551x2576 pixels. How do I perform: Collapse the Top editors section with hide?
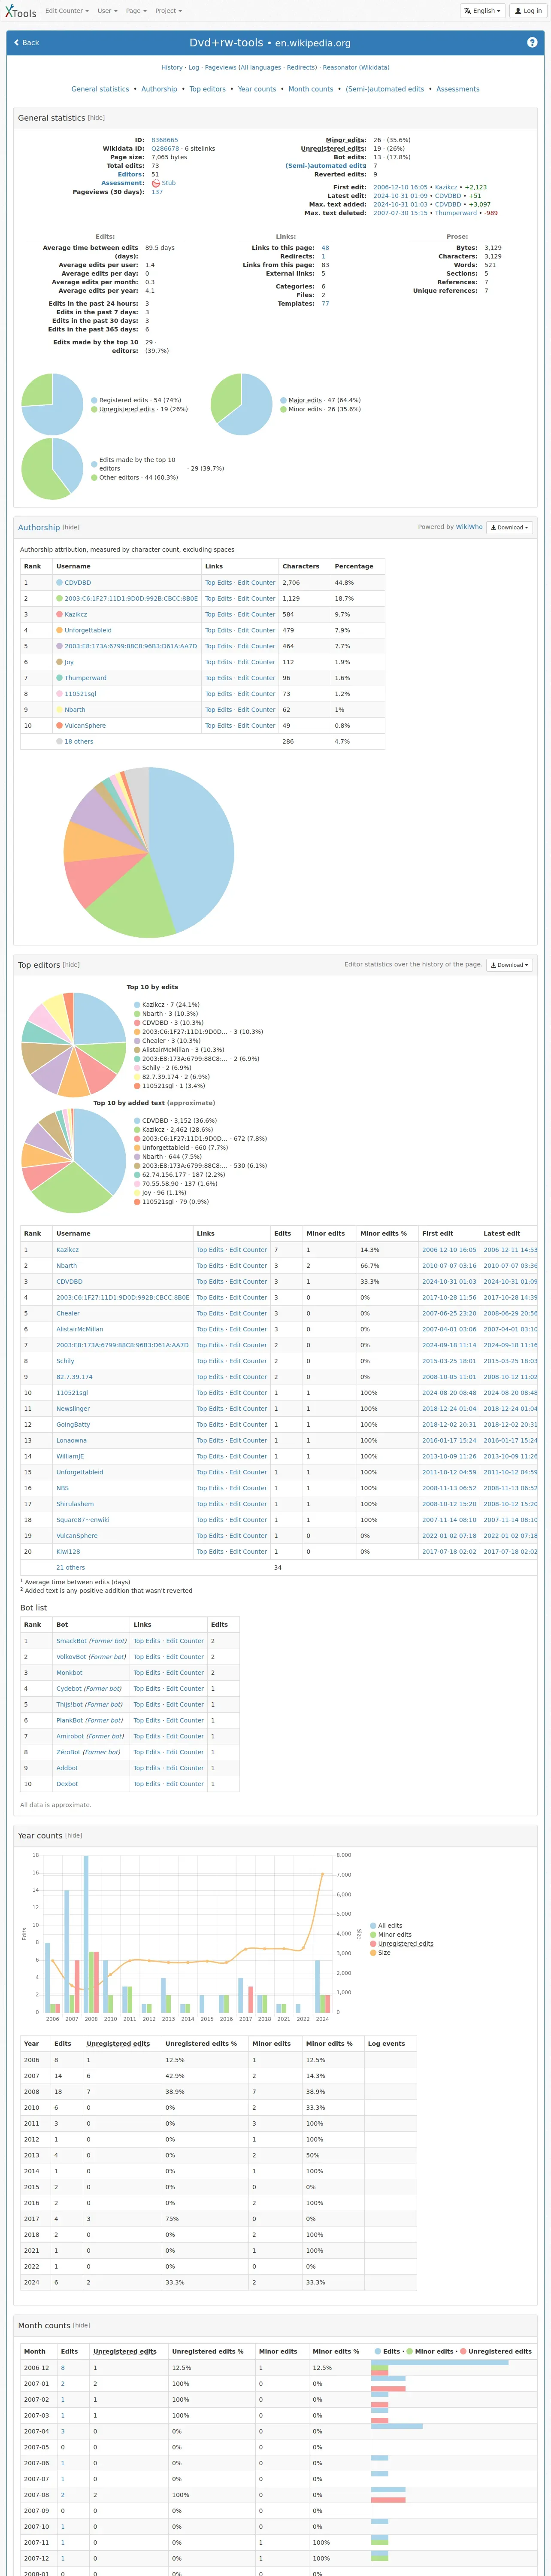tap(71, 965)
